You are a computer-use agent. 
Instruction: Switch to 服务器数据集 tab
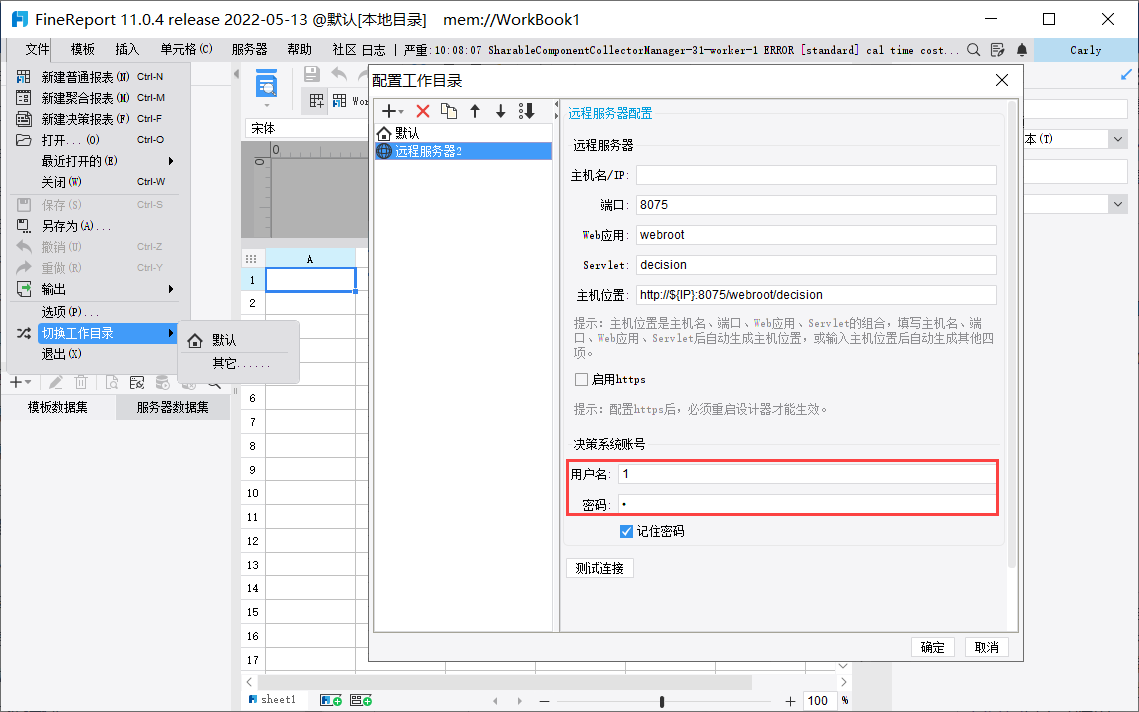tap(172, 408)
